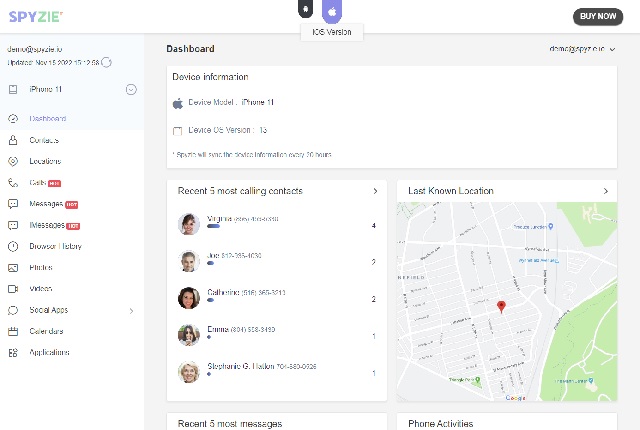640x430 pixels.
Task: Click the iPhone 11 device icon in sidebar
Action: (13, 89)
